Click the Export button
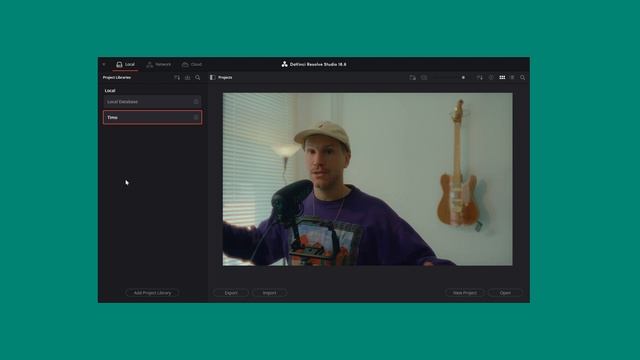 coord(231,293)
